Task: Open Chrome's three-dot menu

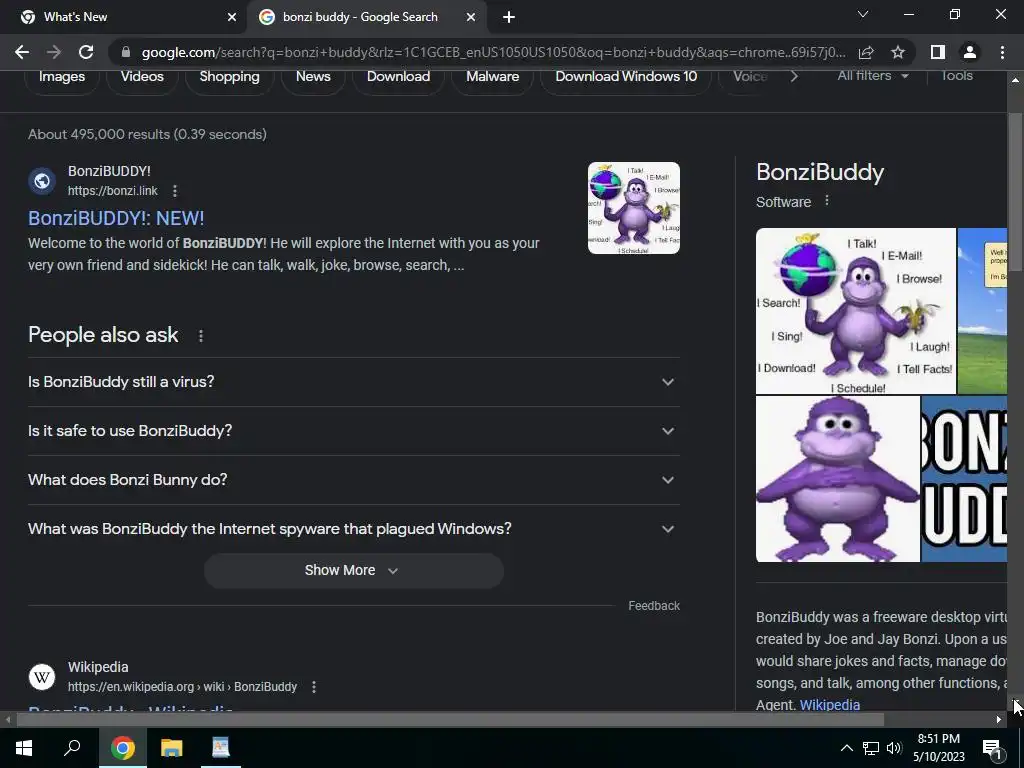Action: click(x=1002, y=52)
